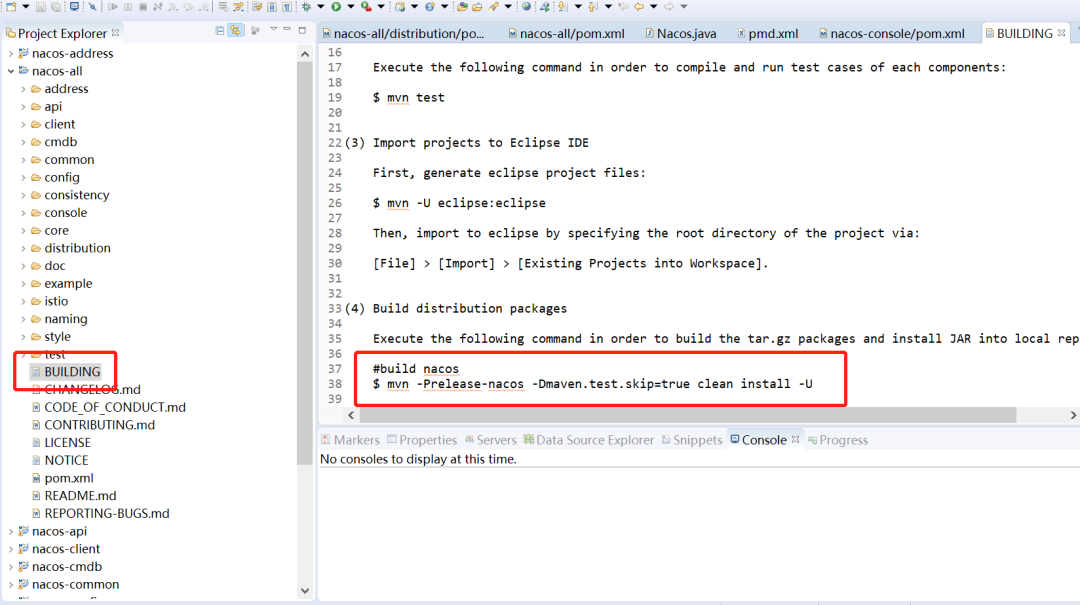Switch to the pmd.xml editor tab
The width and height of the screenshot is (1080, 605).
pyautogui.click(x=767, y=33)
